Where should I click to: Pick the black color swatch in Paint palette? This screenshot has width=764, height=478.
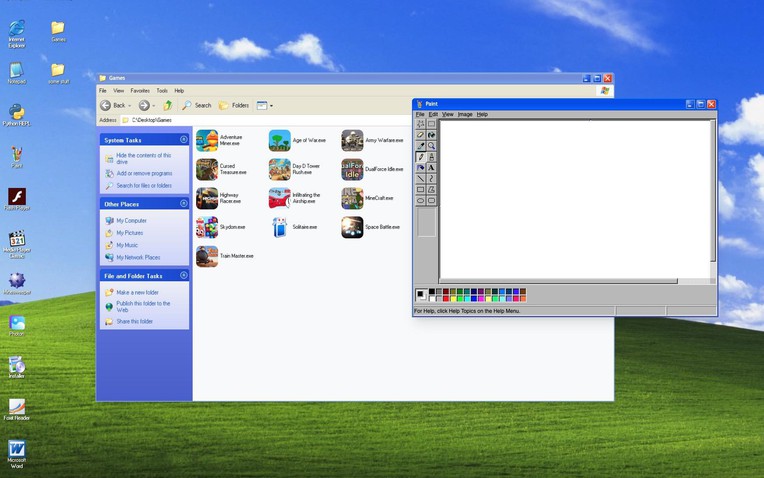(x=432, y=291)
